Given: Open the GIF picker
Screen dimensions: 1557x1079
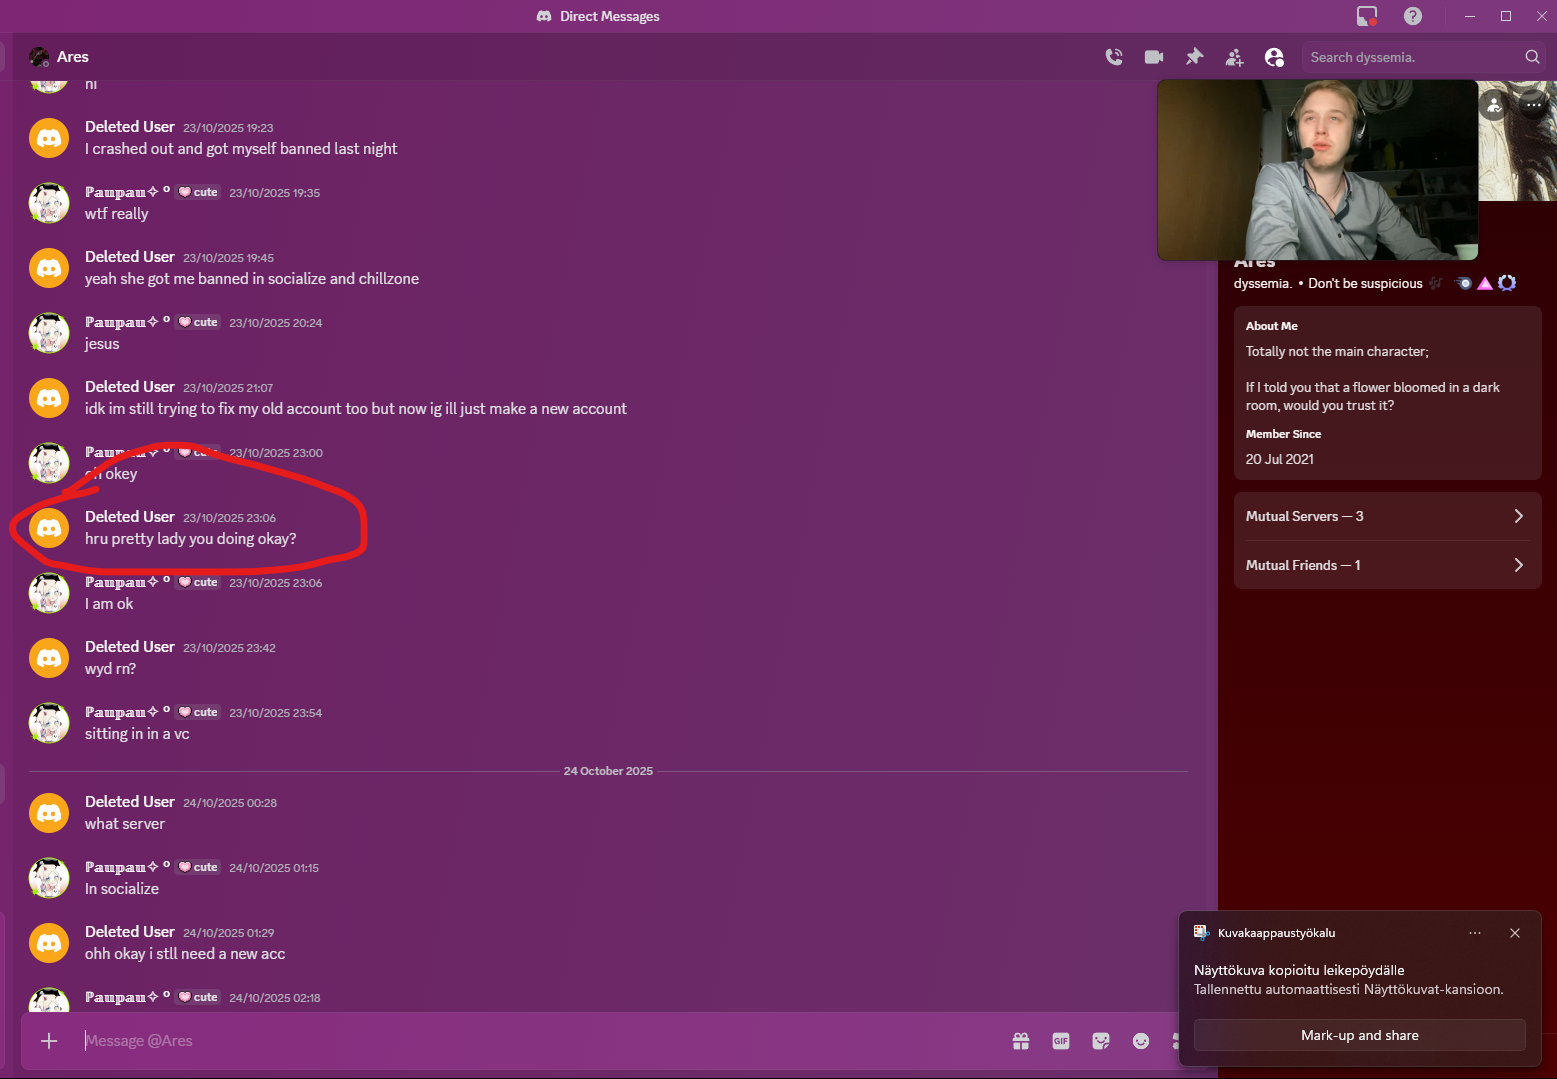Looking at the screenshot, I should (x=1060, y=1041).
